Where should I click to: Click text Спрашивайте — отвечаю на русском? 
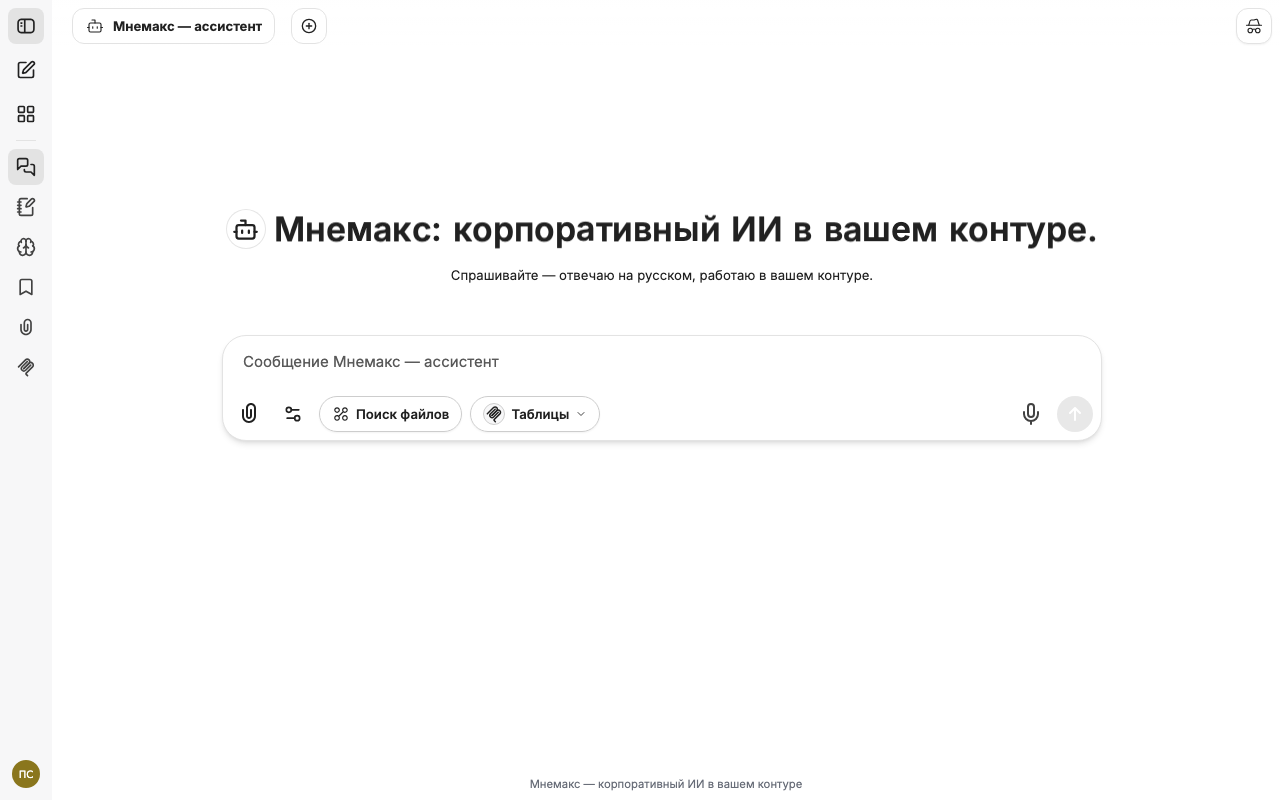(662, 275)
